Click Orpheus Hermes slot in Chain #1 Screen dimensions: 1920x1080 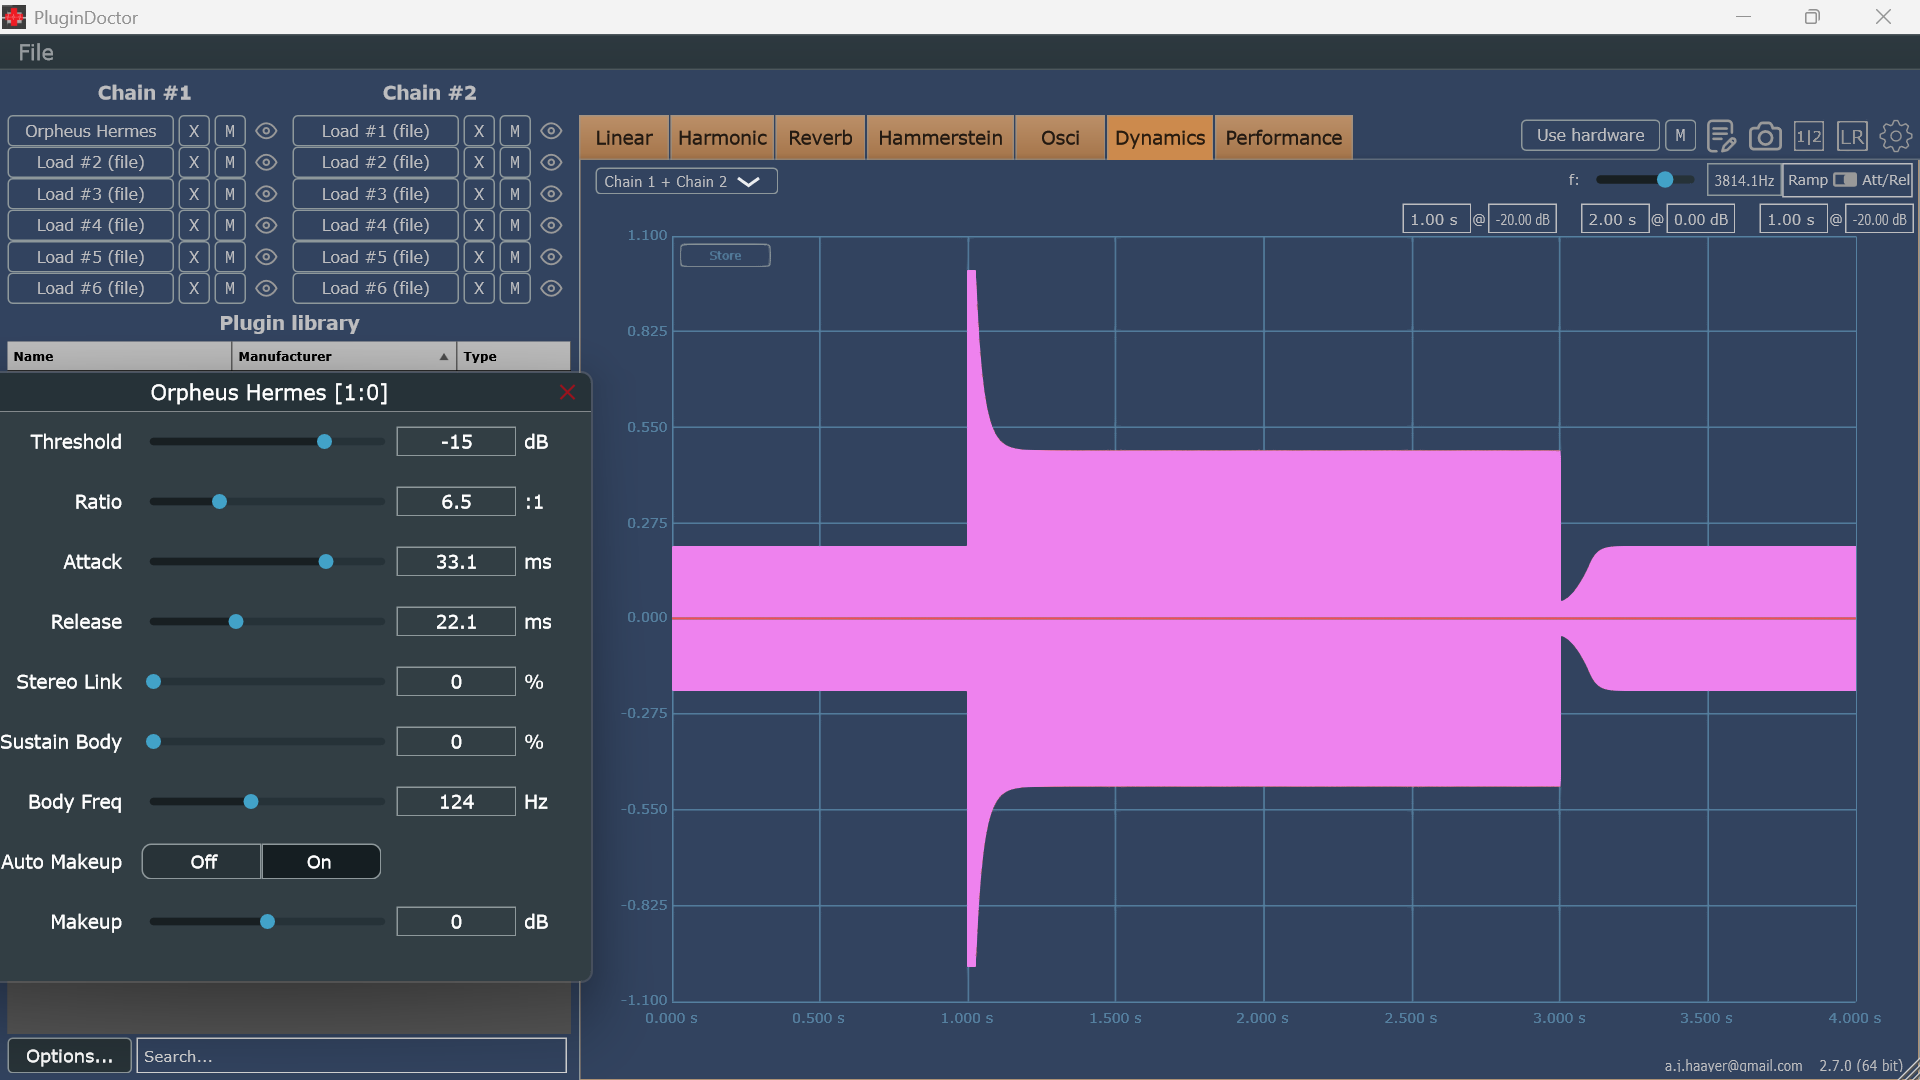[x=91, y=131]
